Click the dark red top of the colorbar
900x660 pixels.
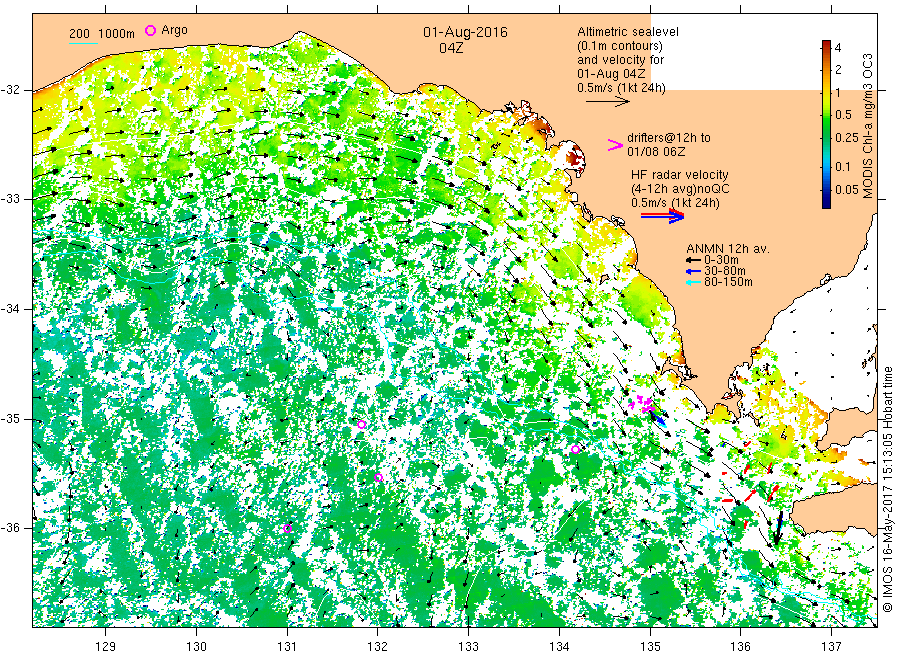(826, 44)
